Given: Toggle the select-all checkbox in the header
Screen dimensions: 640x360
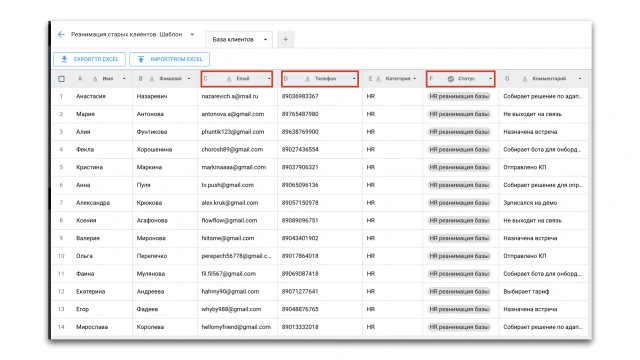Looking at the screenshot, I should (62, 79).
